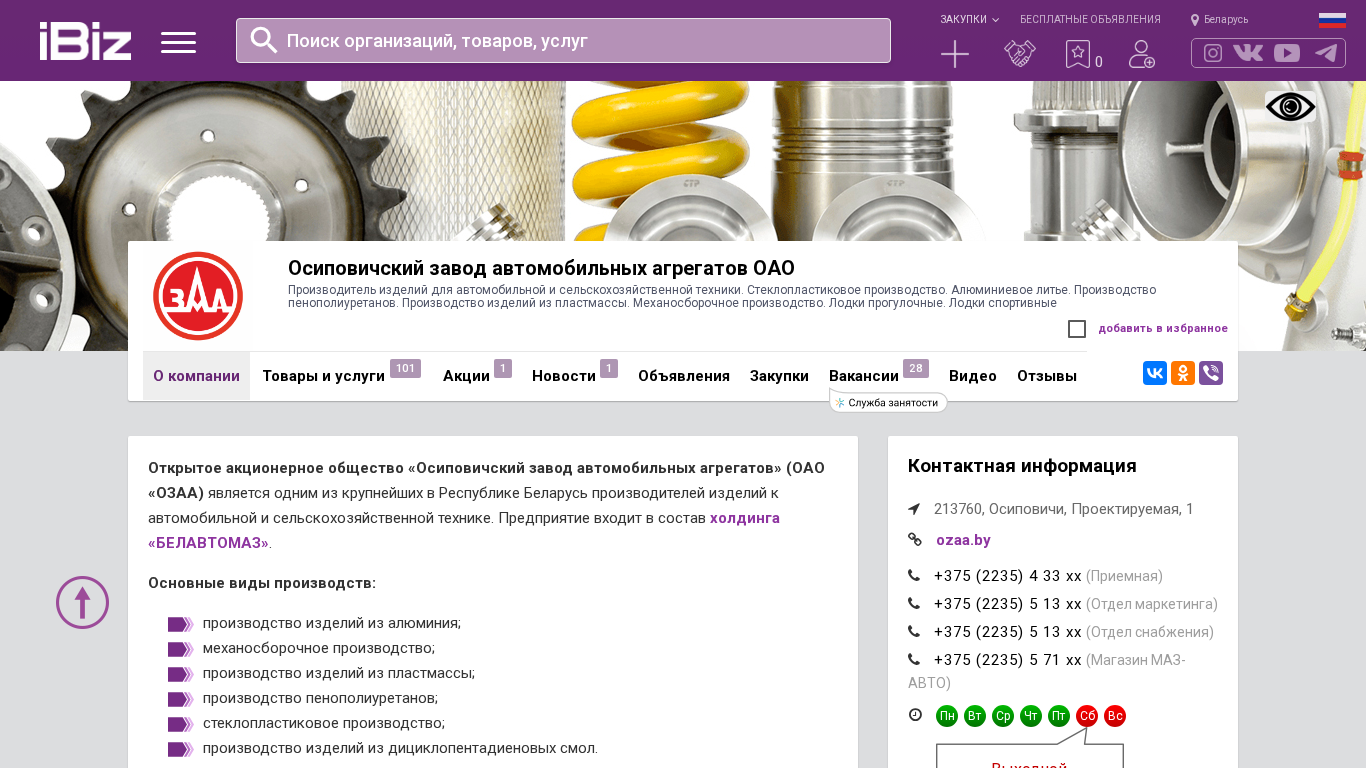Click the clock working hours icon
Image resolution: width=1366 pixels, height=768 pixels.
click(915, 715)
